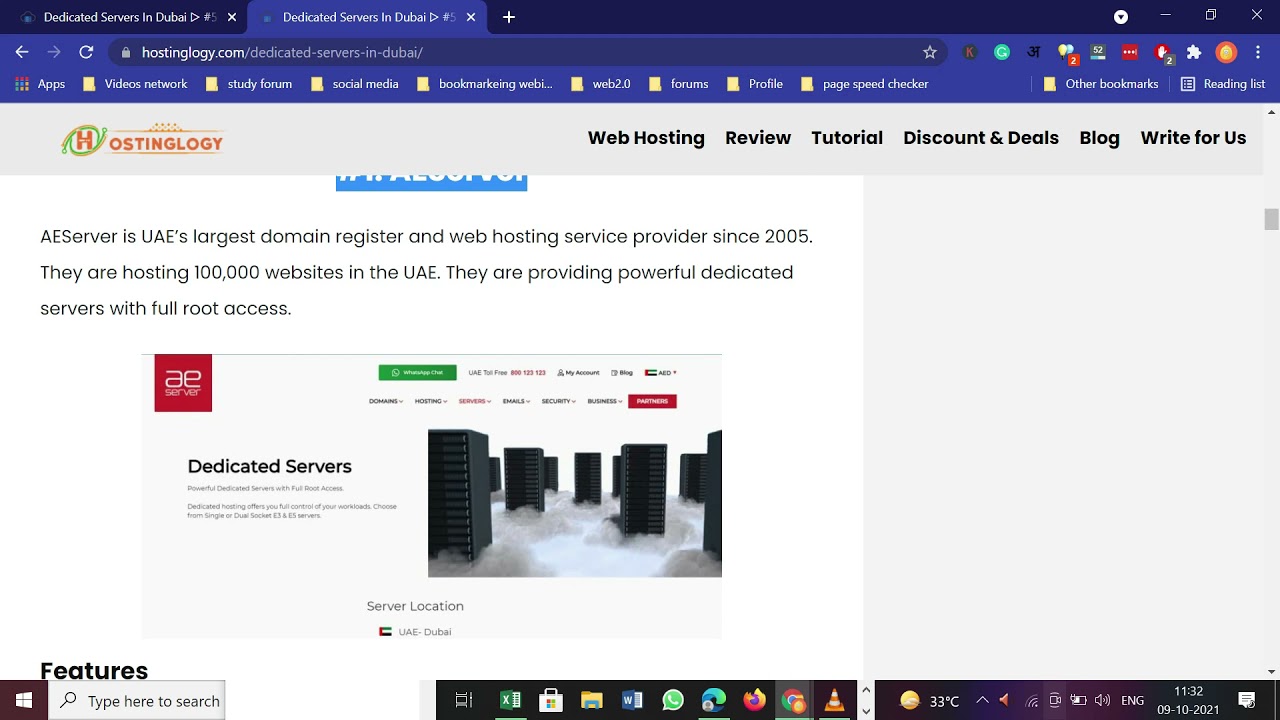Click the browser page vertical scrollbar thumb
Image resolution: width=1280 pixels, height=720 pixels.
pos(1271,219)
